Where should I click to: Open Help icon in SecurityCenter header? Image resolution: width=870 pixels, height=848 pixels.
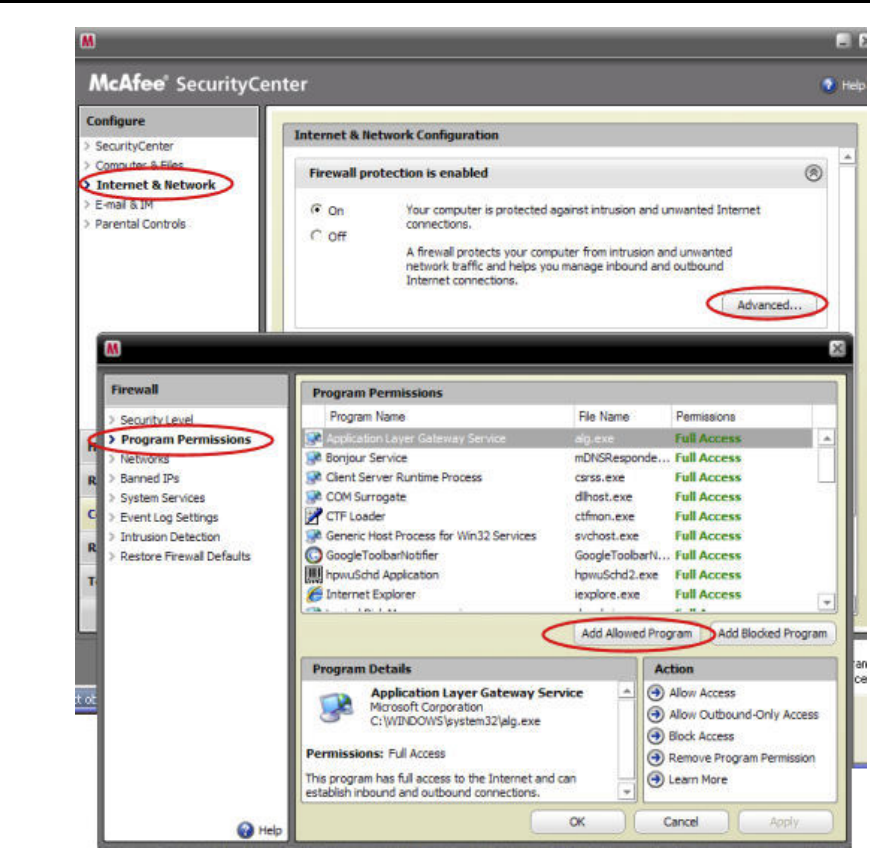[828, 85]
